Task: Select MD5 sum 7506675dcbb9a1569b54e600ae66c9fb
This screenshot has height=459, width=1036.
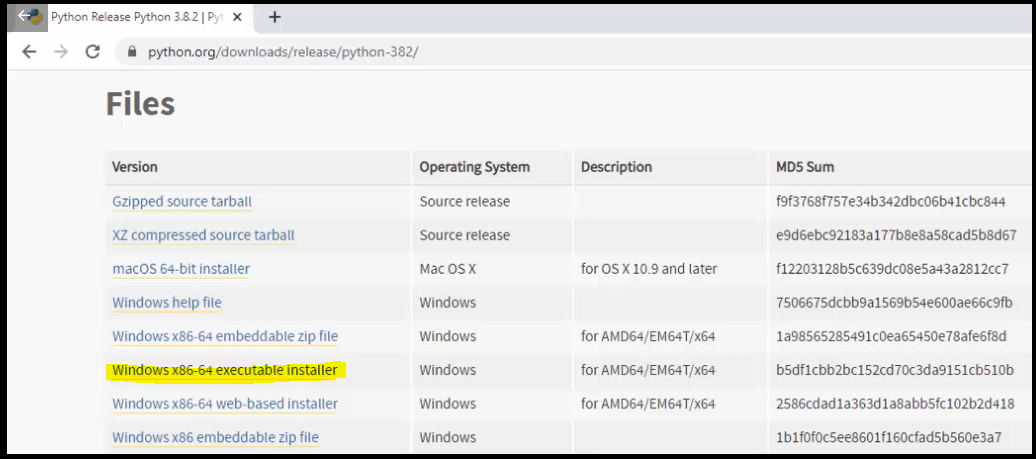Action: click(x=894, y=302)
